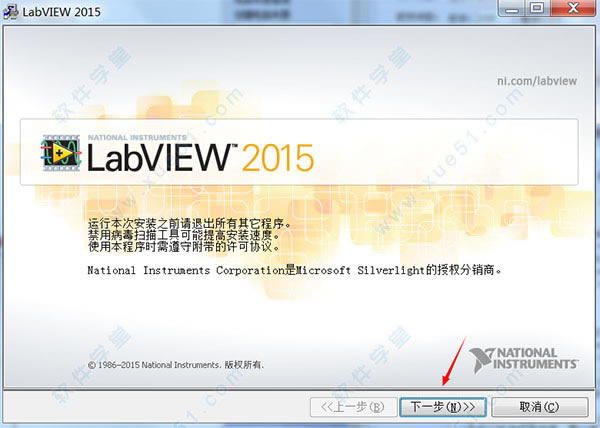This screenshot has width=600, height=428.
Task: Click the line '运行本次安装之前请退出所有其它程序。'
Action: coord(189,223)
